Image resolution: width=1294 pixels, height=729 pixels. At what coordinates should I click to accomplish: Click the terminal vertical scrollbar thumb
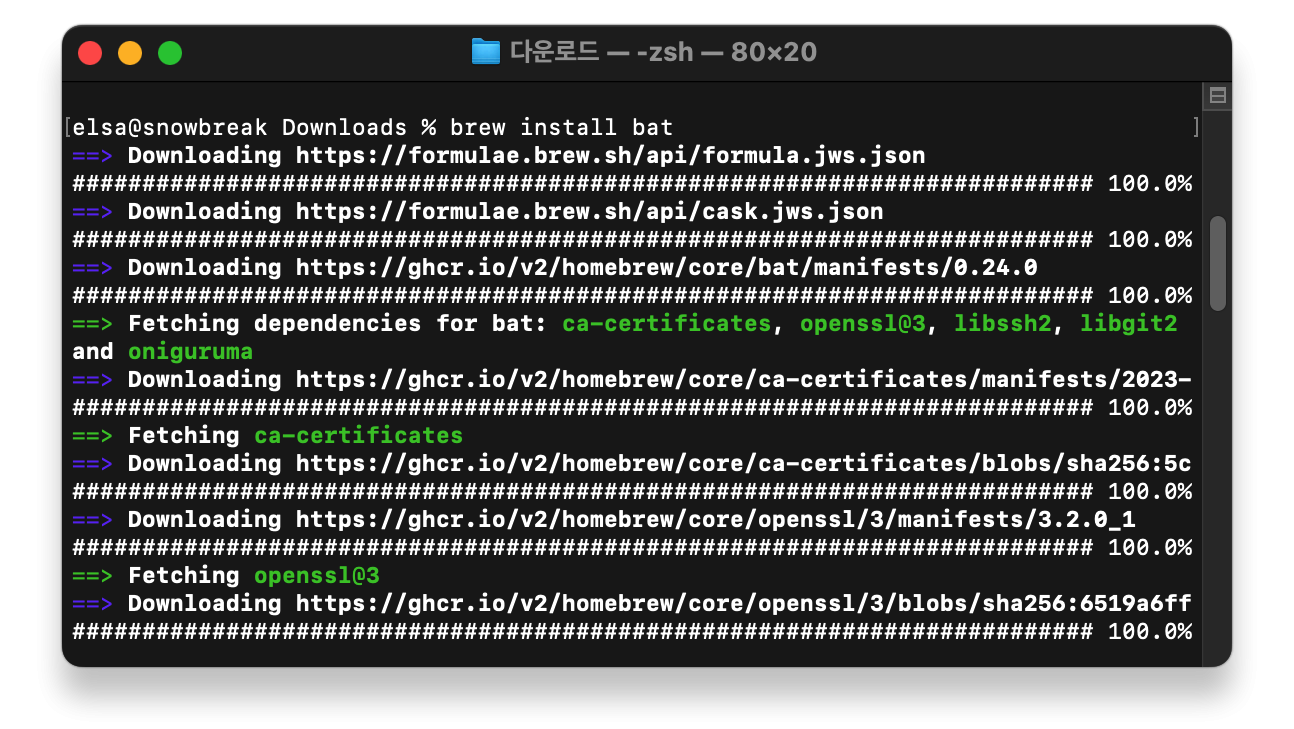[x=1218, y=264]
